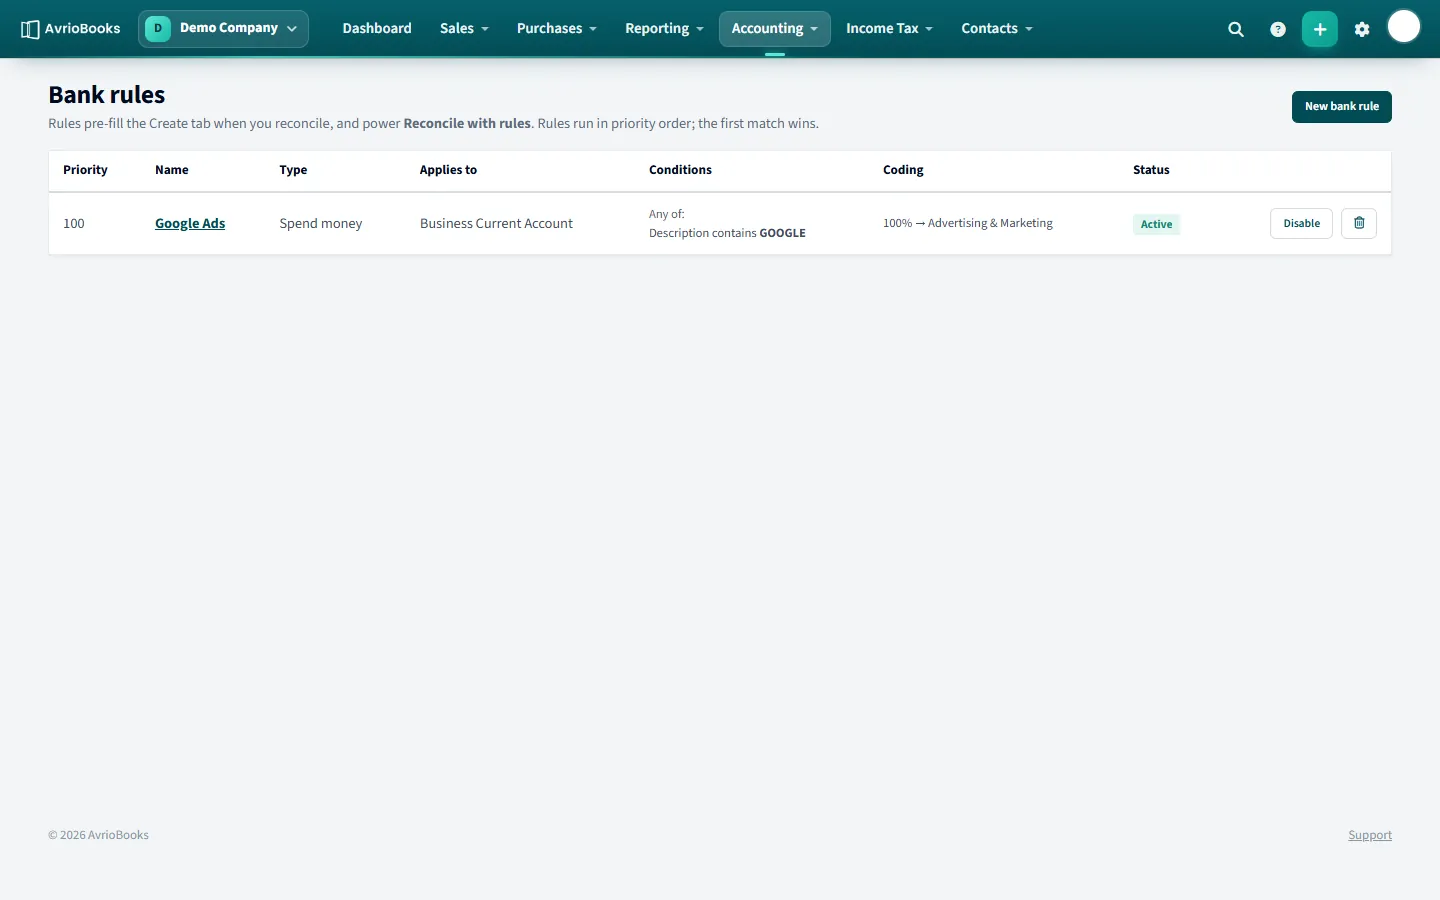Image resolution: width=1440 pixels, height=900 pixels.
Task: Open the Contacts dropdown menu
Action: (997, 28)
